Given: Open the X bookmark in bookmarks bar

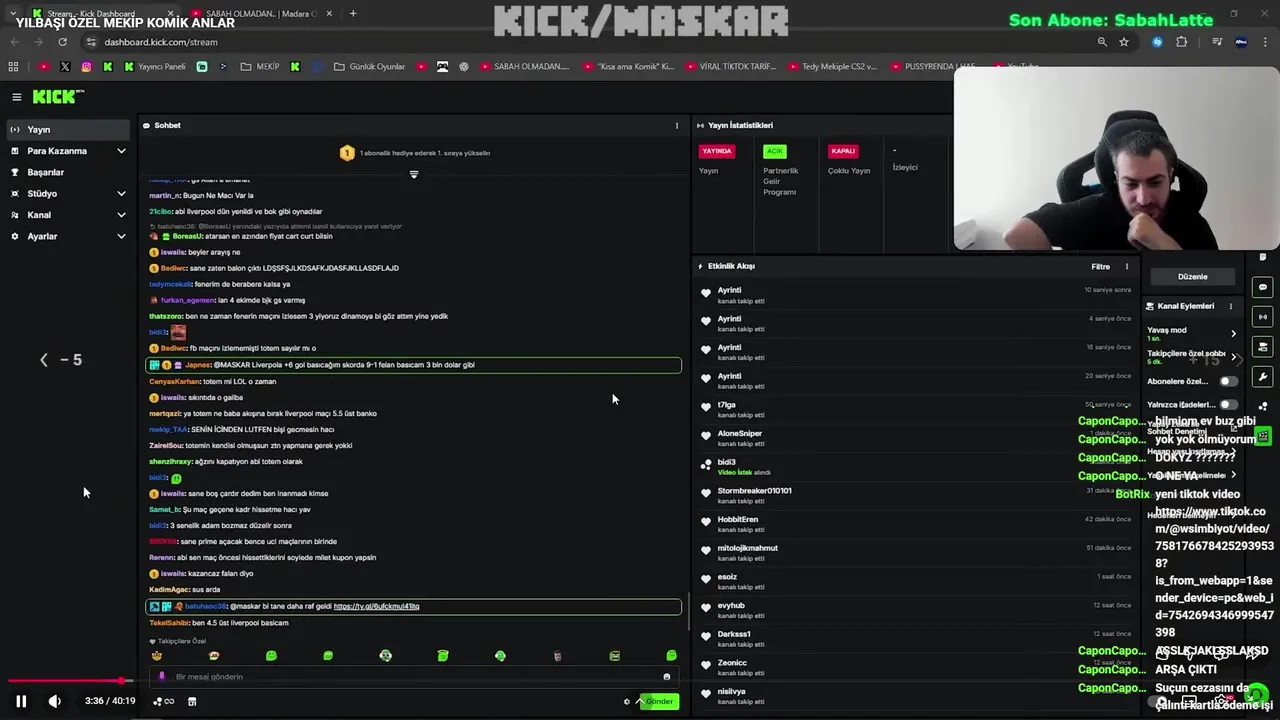Looking at the screenshot, I should 65,67.
